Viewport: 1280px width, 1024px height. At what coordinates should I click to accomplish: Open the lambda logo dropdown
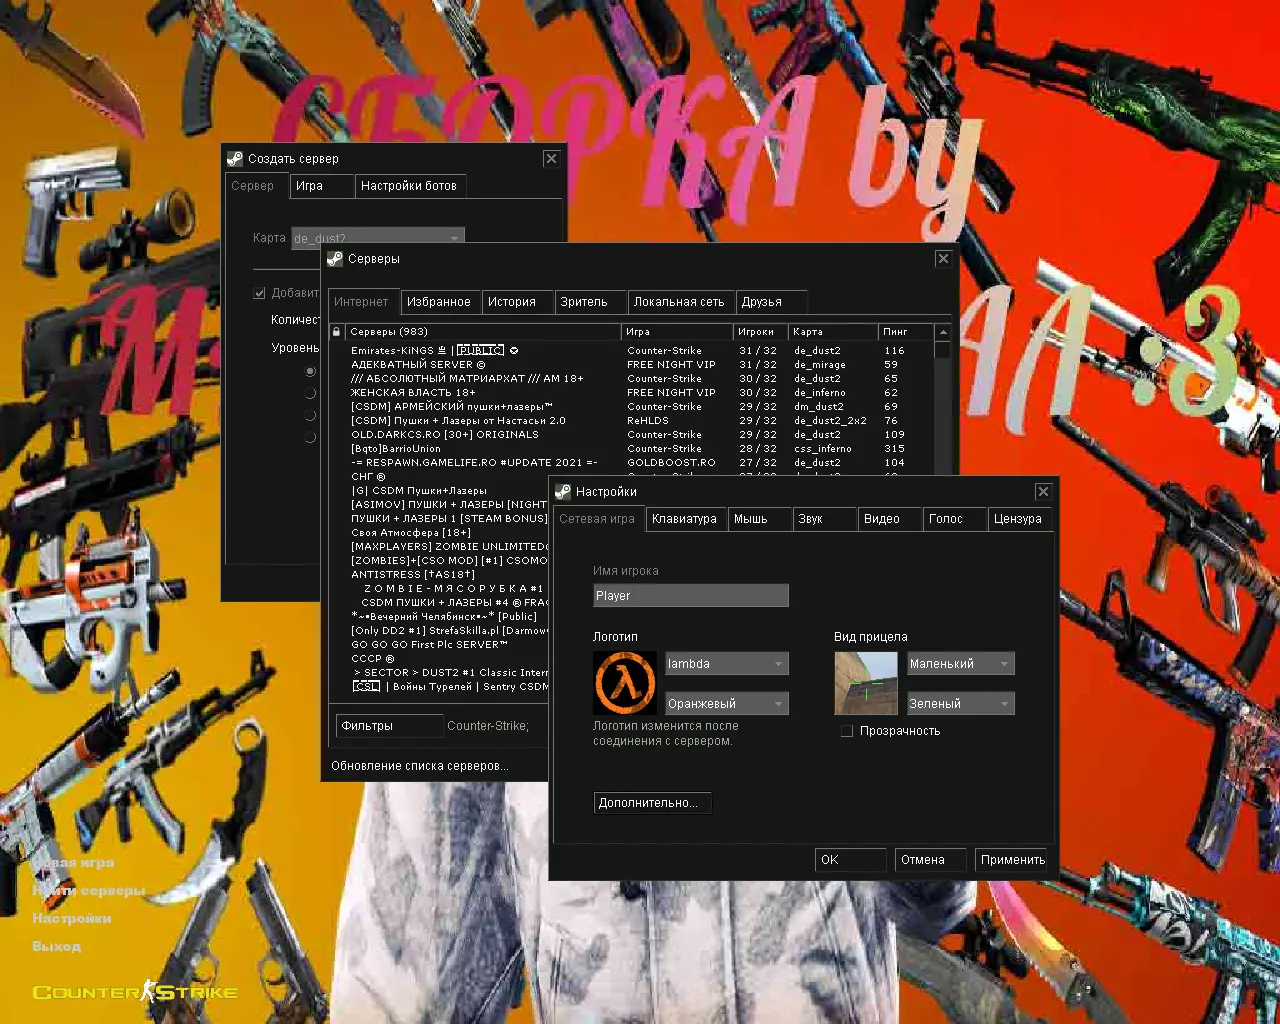(727, 664)
